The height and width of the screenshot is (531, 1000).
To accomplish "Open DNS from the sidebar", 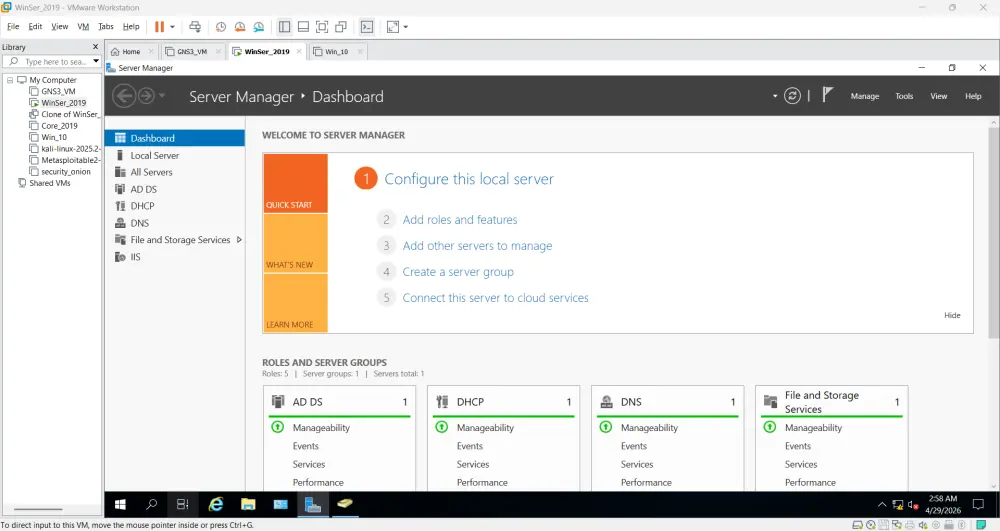I will pos(175,223).
